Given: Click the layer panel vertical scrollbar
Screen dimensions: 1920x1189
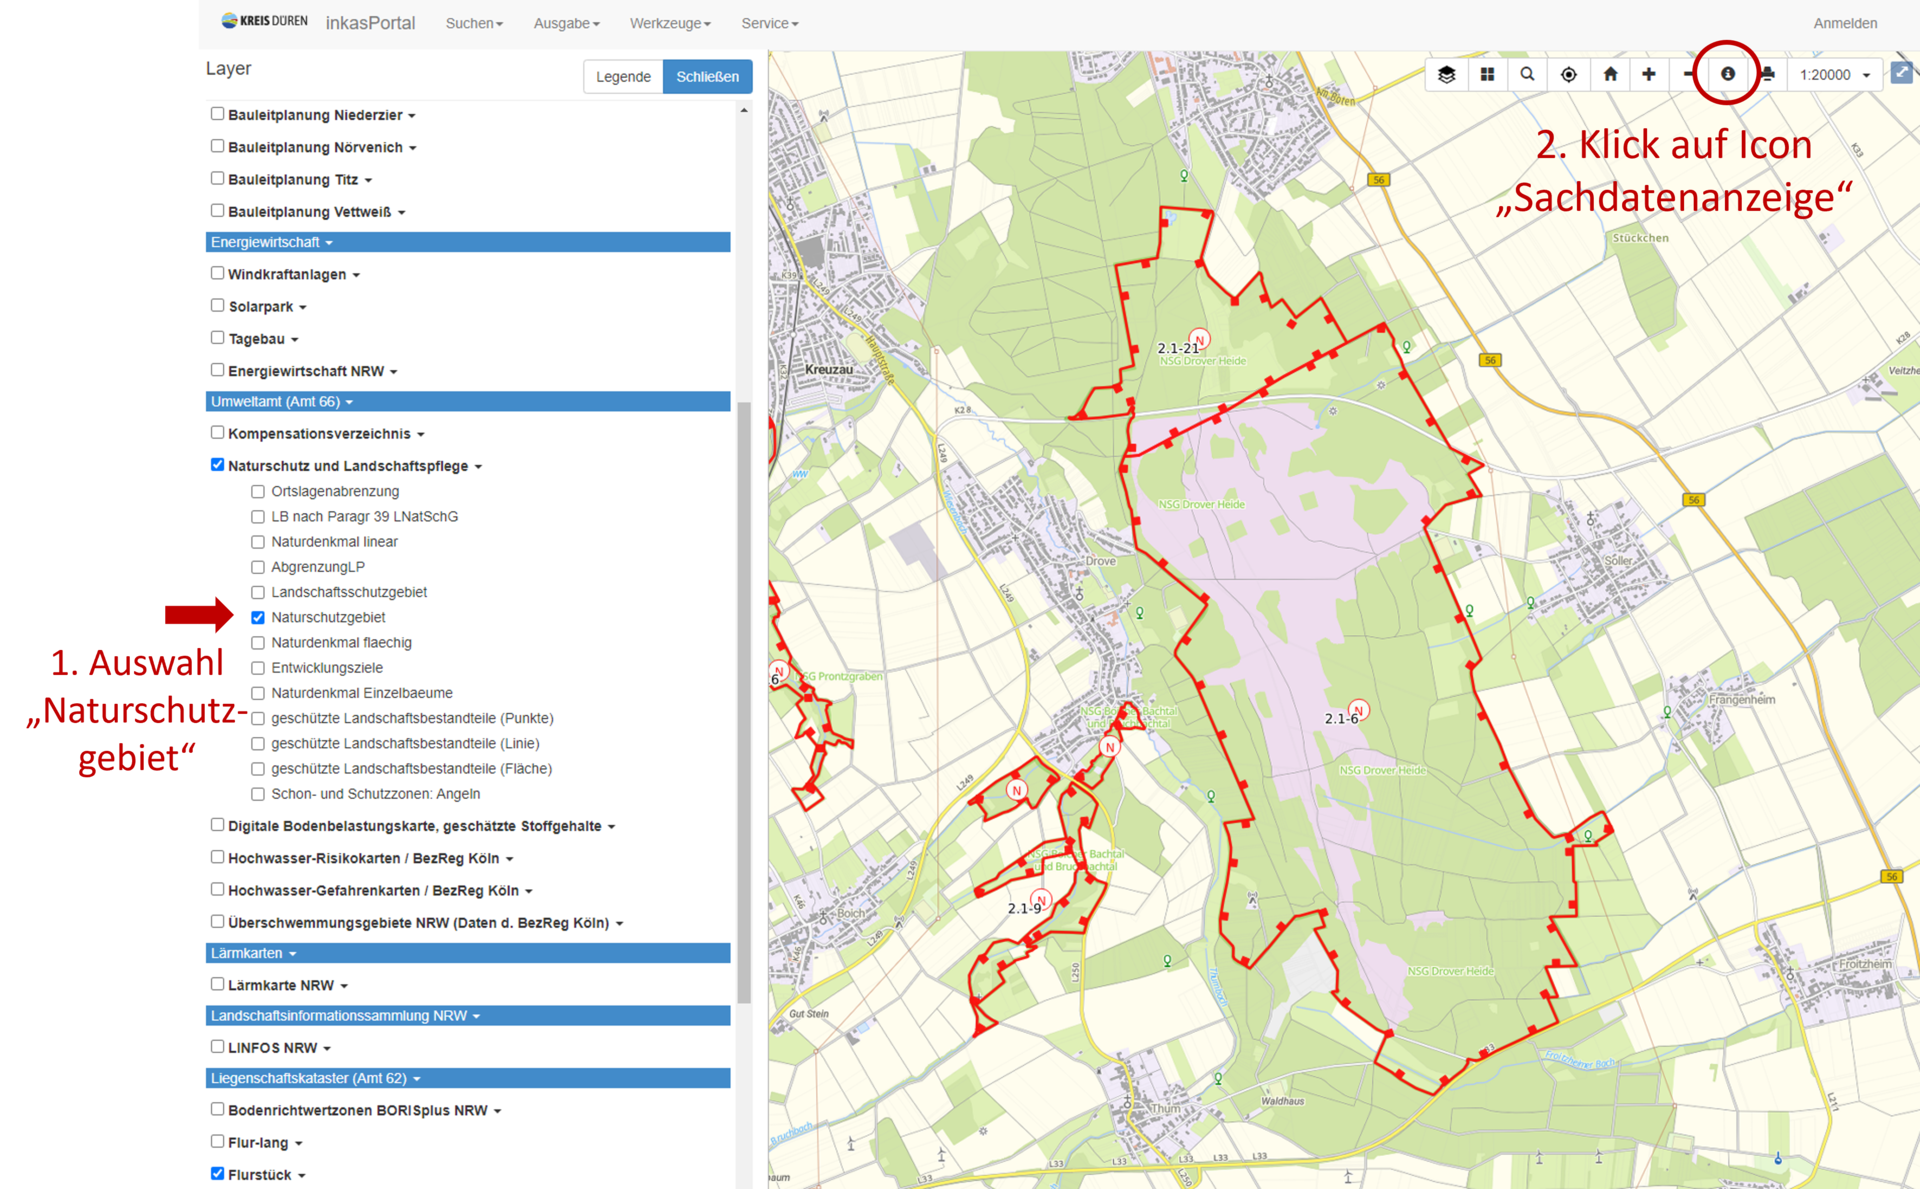Looking at the screenshot, I should pyautogui.click(x=743, y=700).
